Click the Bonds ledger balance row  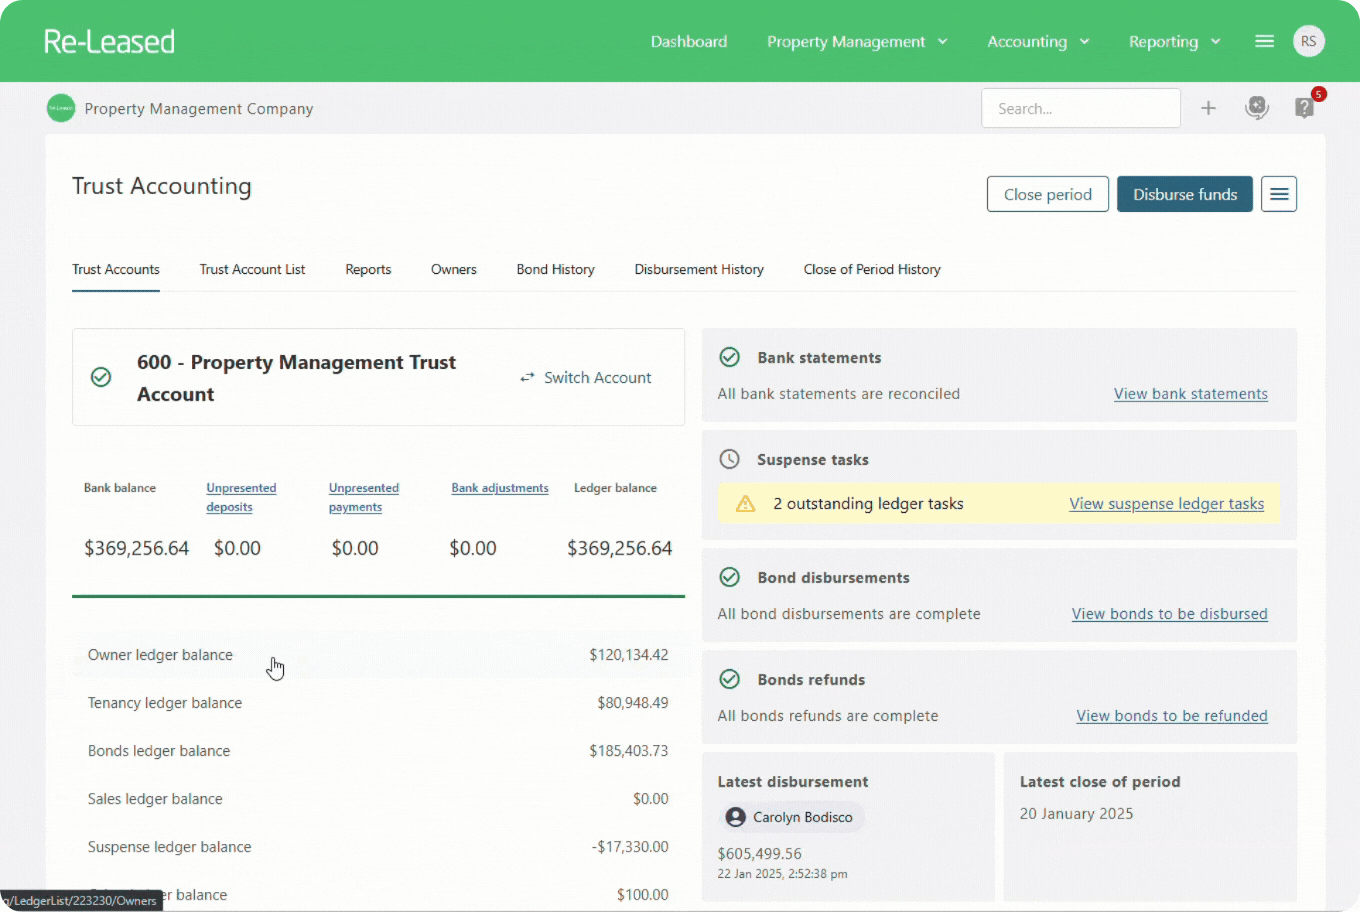378,751
